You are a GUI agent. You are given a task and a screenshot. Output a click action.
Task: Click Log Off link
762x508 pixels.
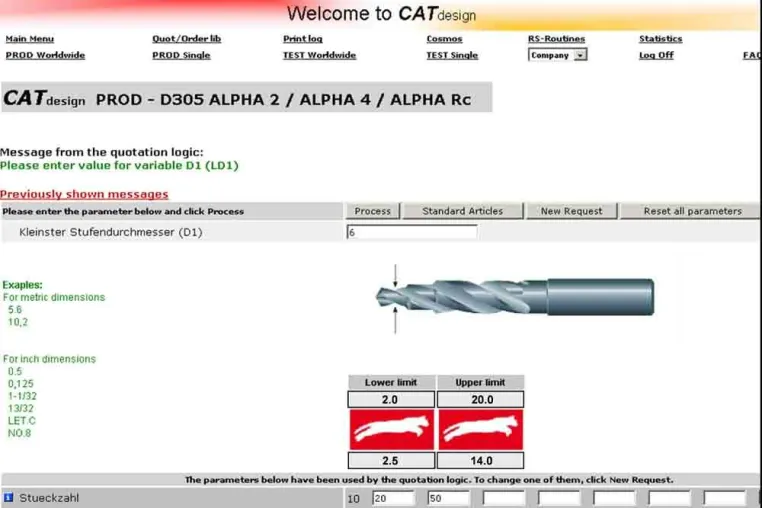click(x=656, y=55)
